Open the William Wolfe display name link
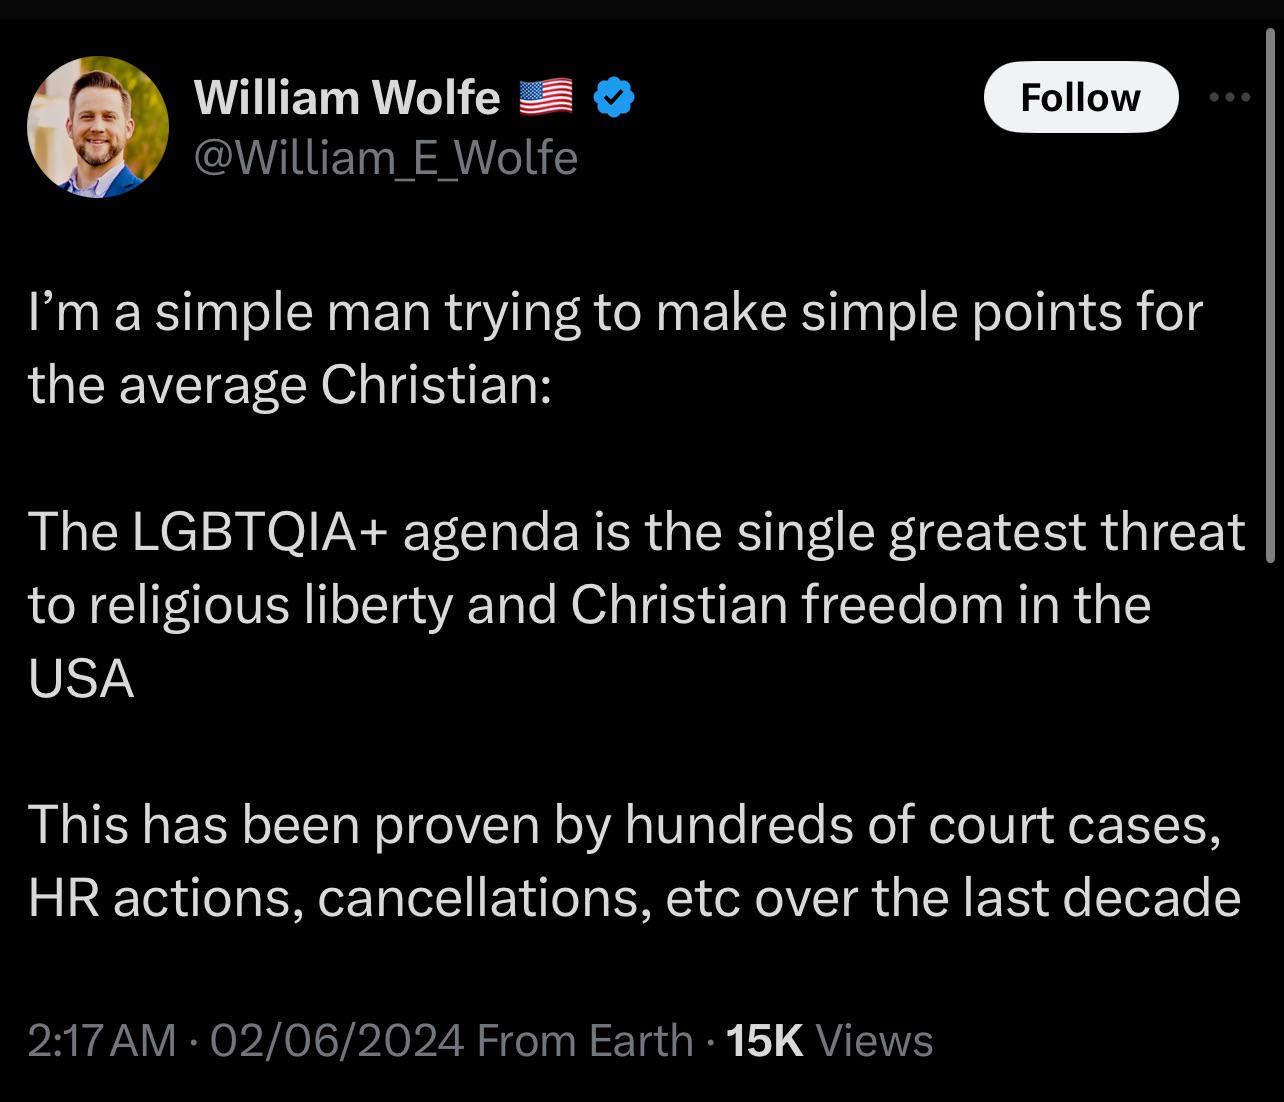Image resolution: width=1284 pixels, height=1102 pixels. tap(347, 97)
